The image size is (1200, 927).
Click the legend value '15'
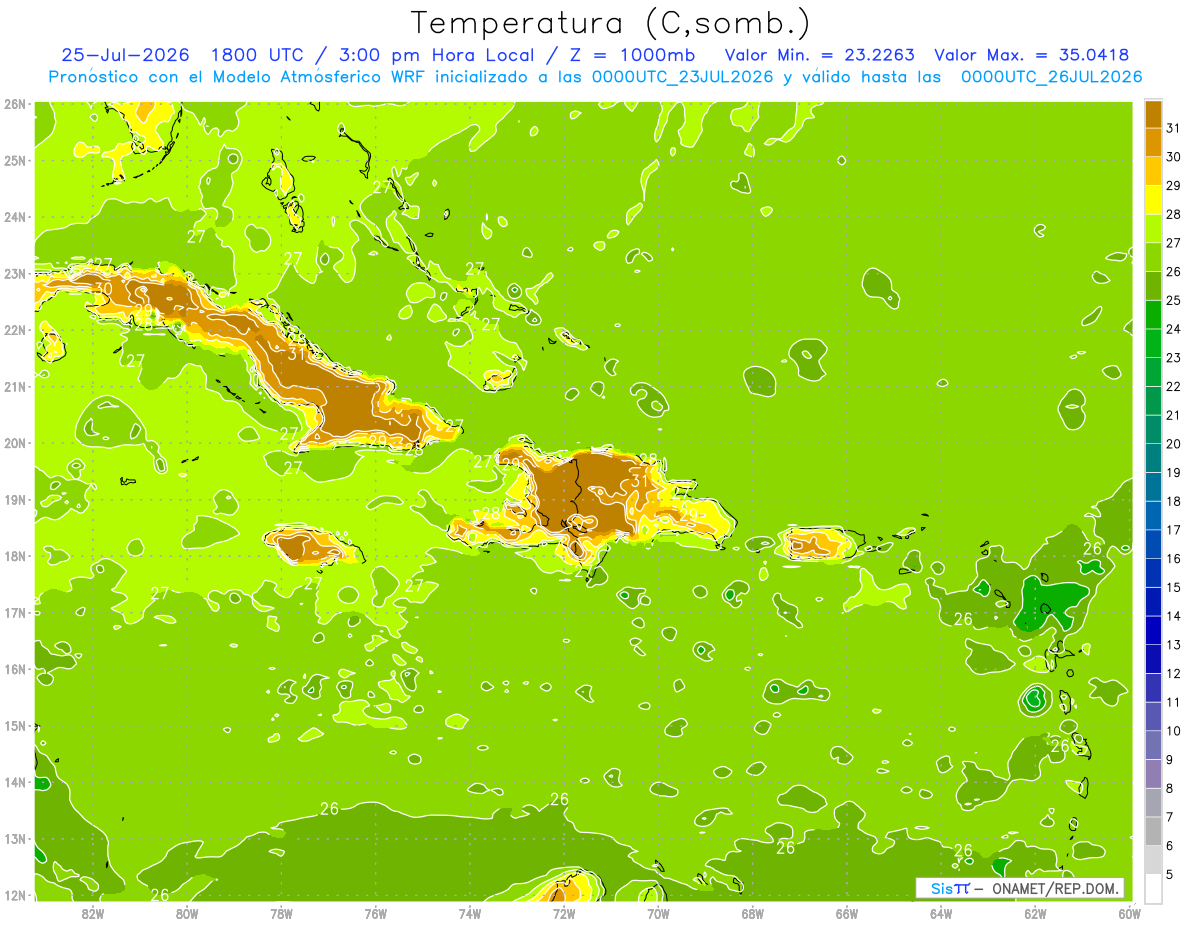1173,587
